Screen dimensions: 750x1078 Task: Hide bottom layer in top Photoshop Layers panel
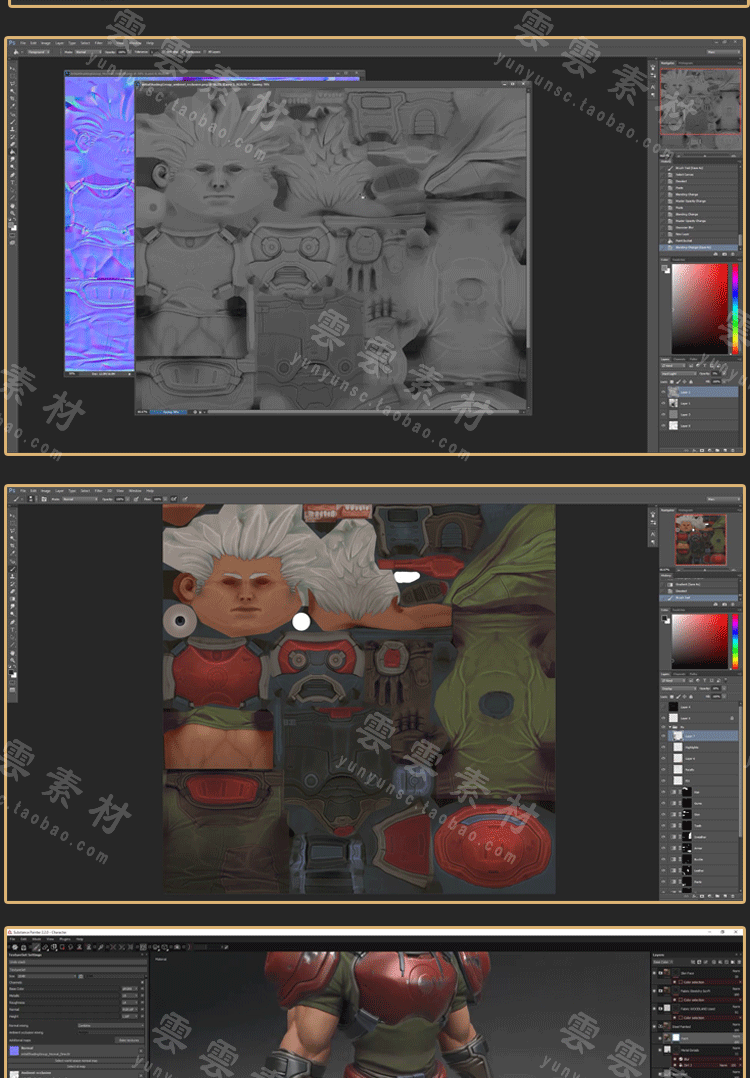663,426
